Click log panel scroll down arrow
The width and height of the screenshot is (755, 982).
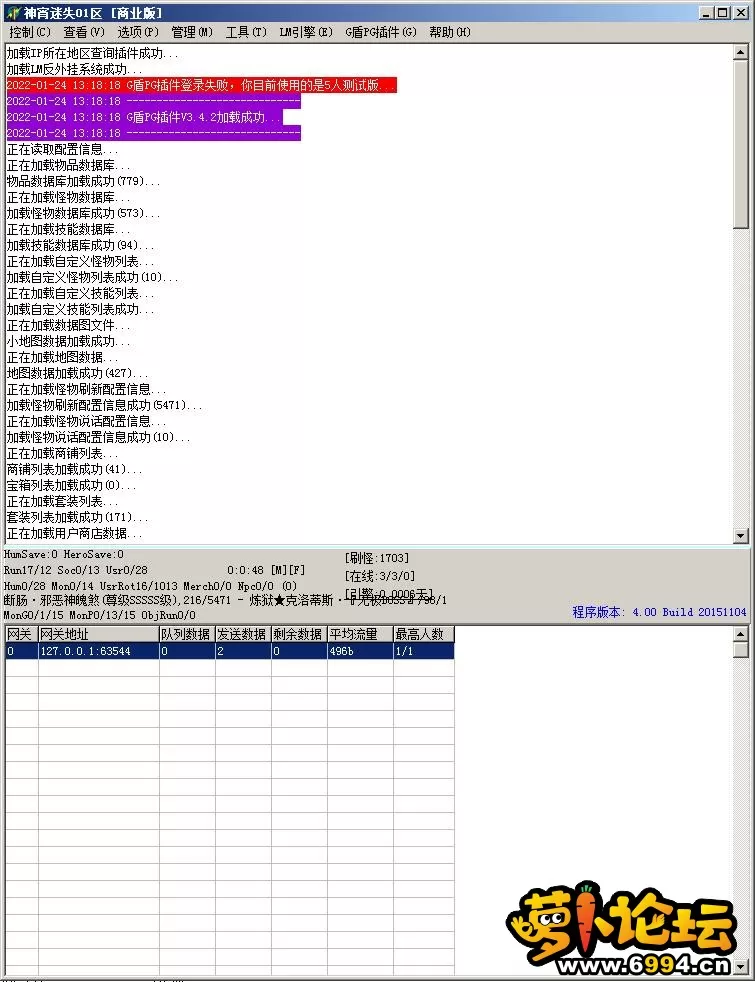(741, 535)
